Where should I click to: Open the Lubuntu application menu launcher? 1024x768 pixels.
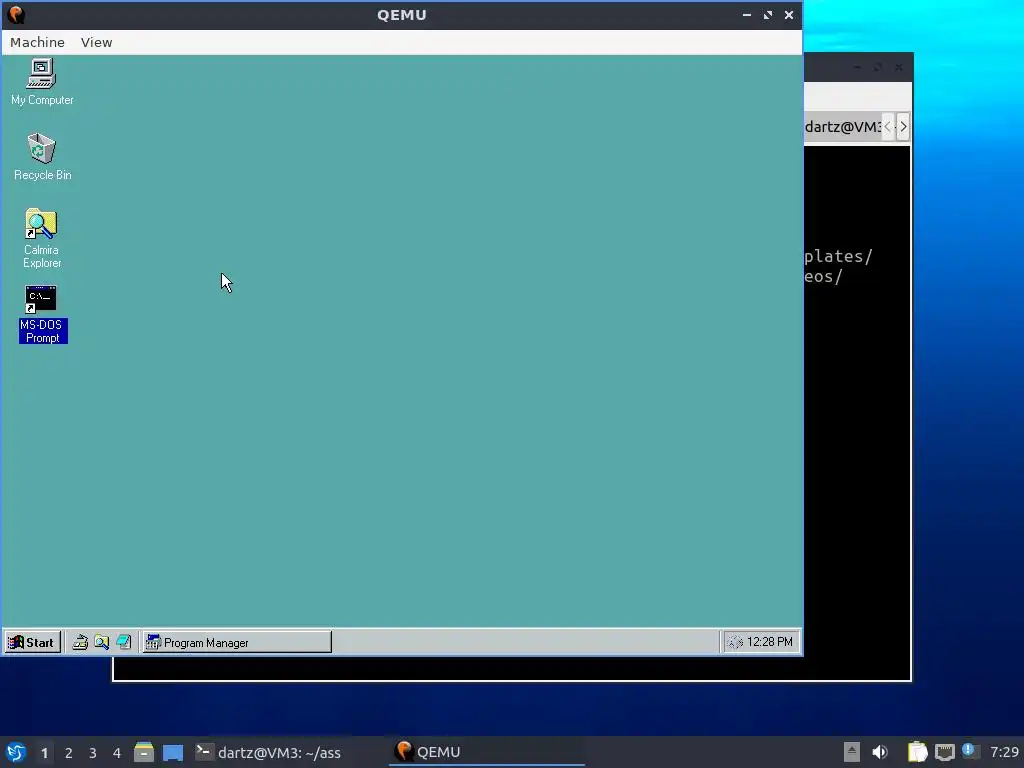[16, 752]
